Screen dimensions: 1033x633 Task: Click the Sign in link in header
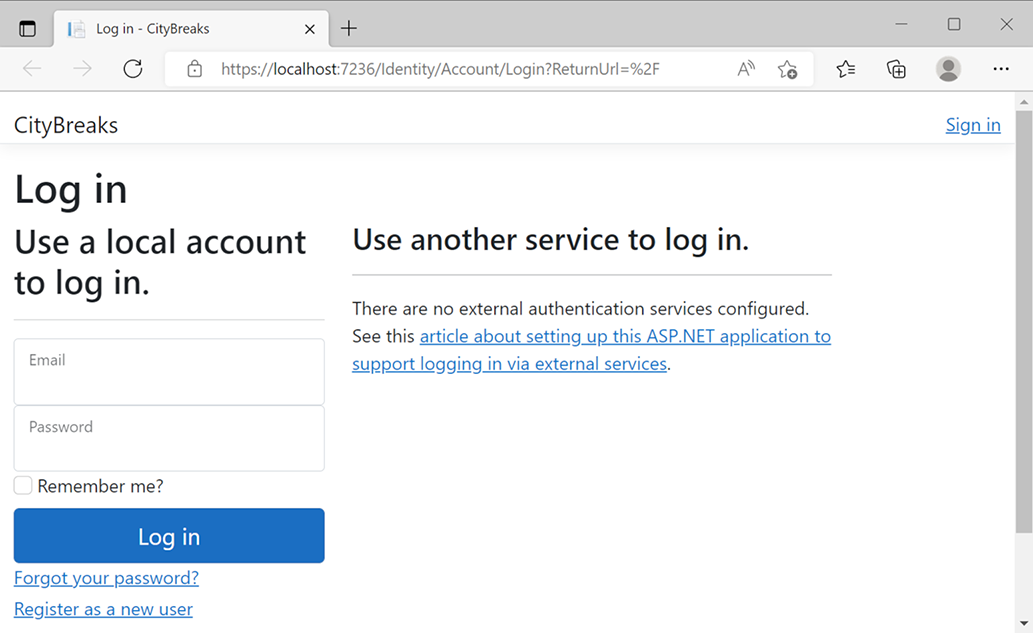pyautogui.click(x=973, y=124)
